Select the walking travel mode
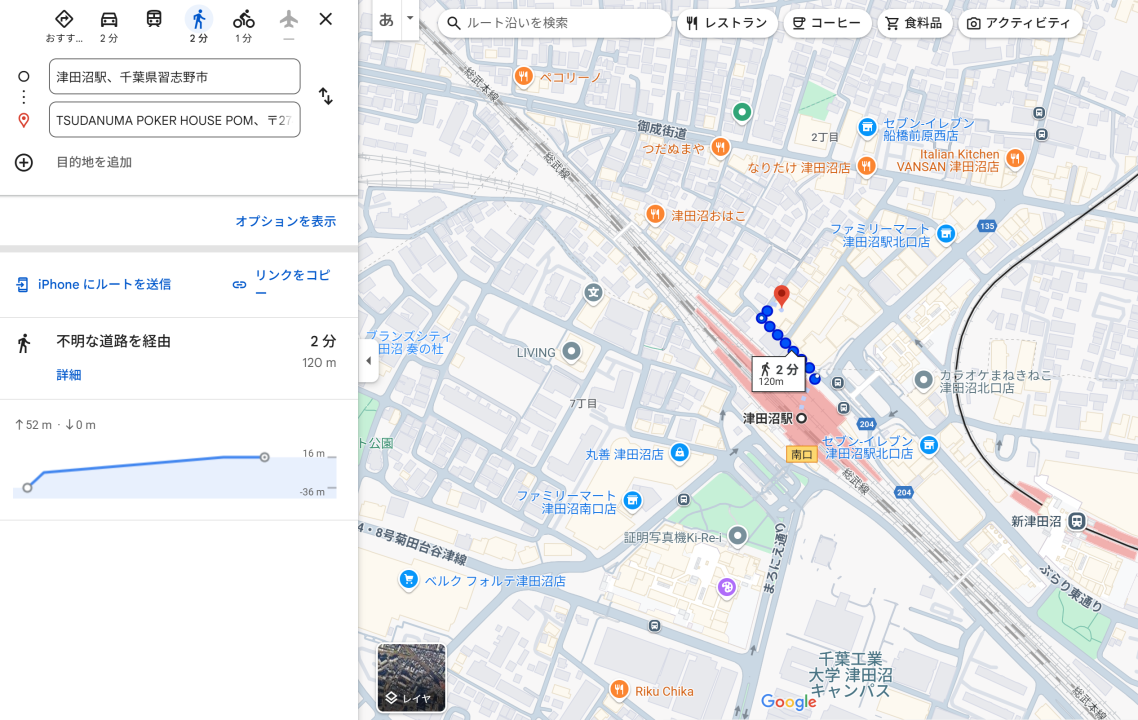 pos(199,20)
